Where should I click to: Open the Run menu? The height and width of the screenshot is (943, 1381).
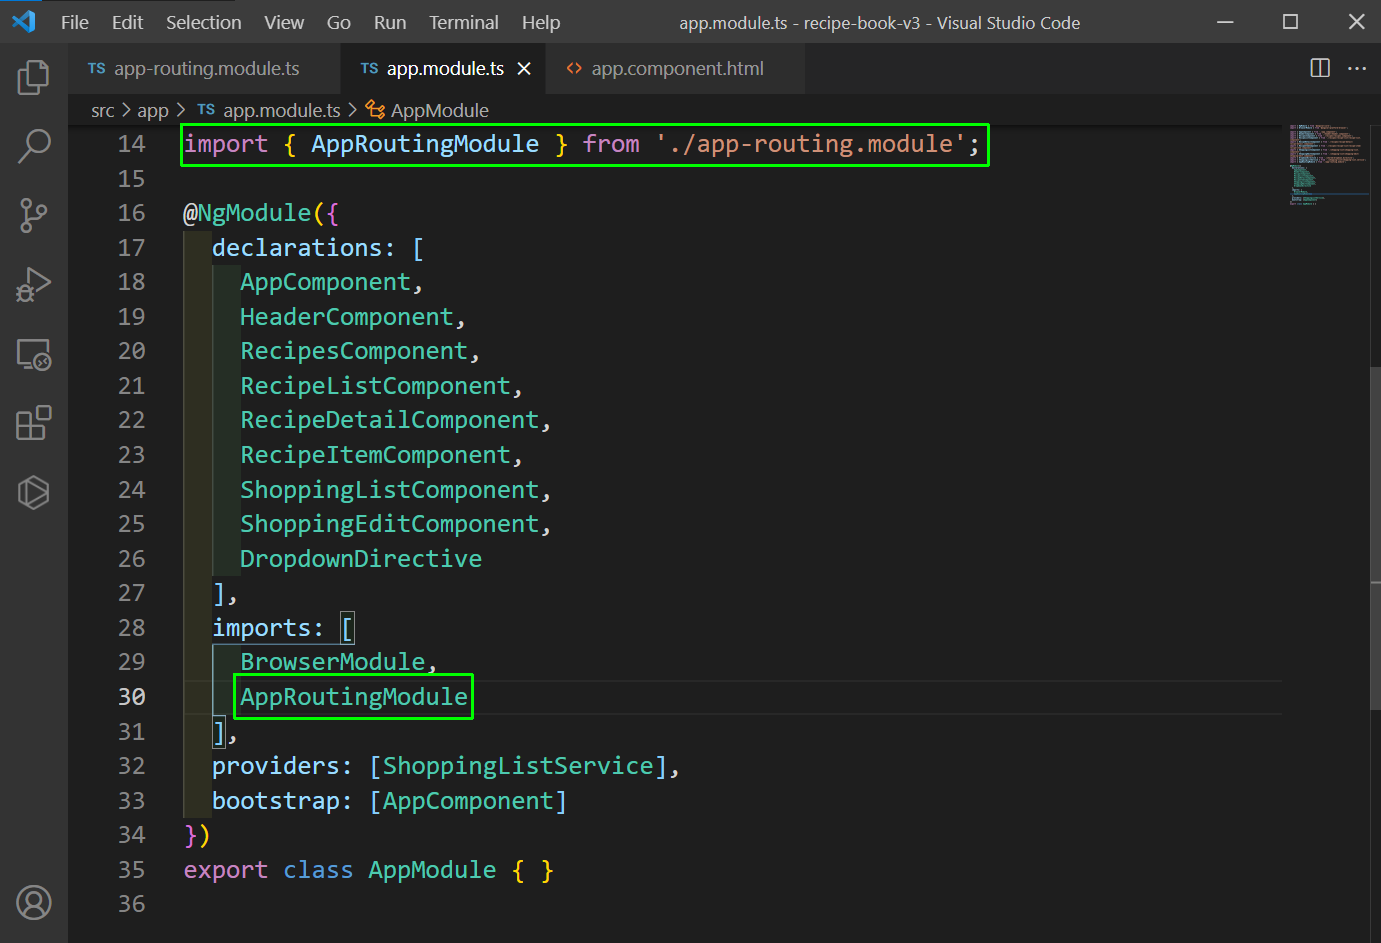[x=390, y=22]
